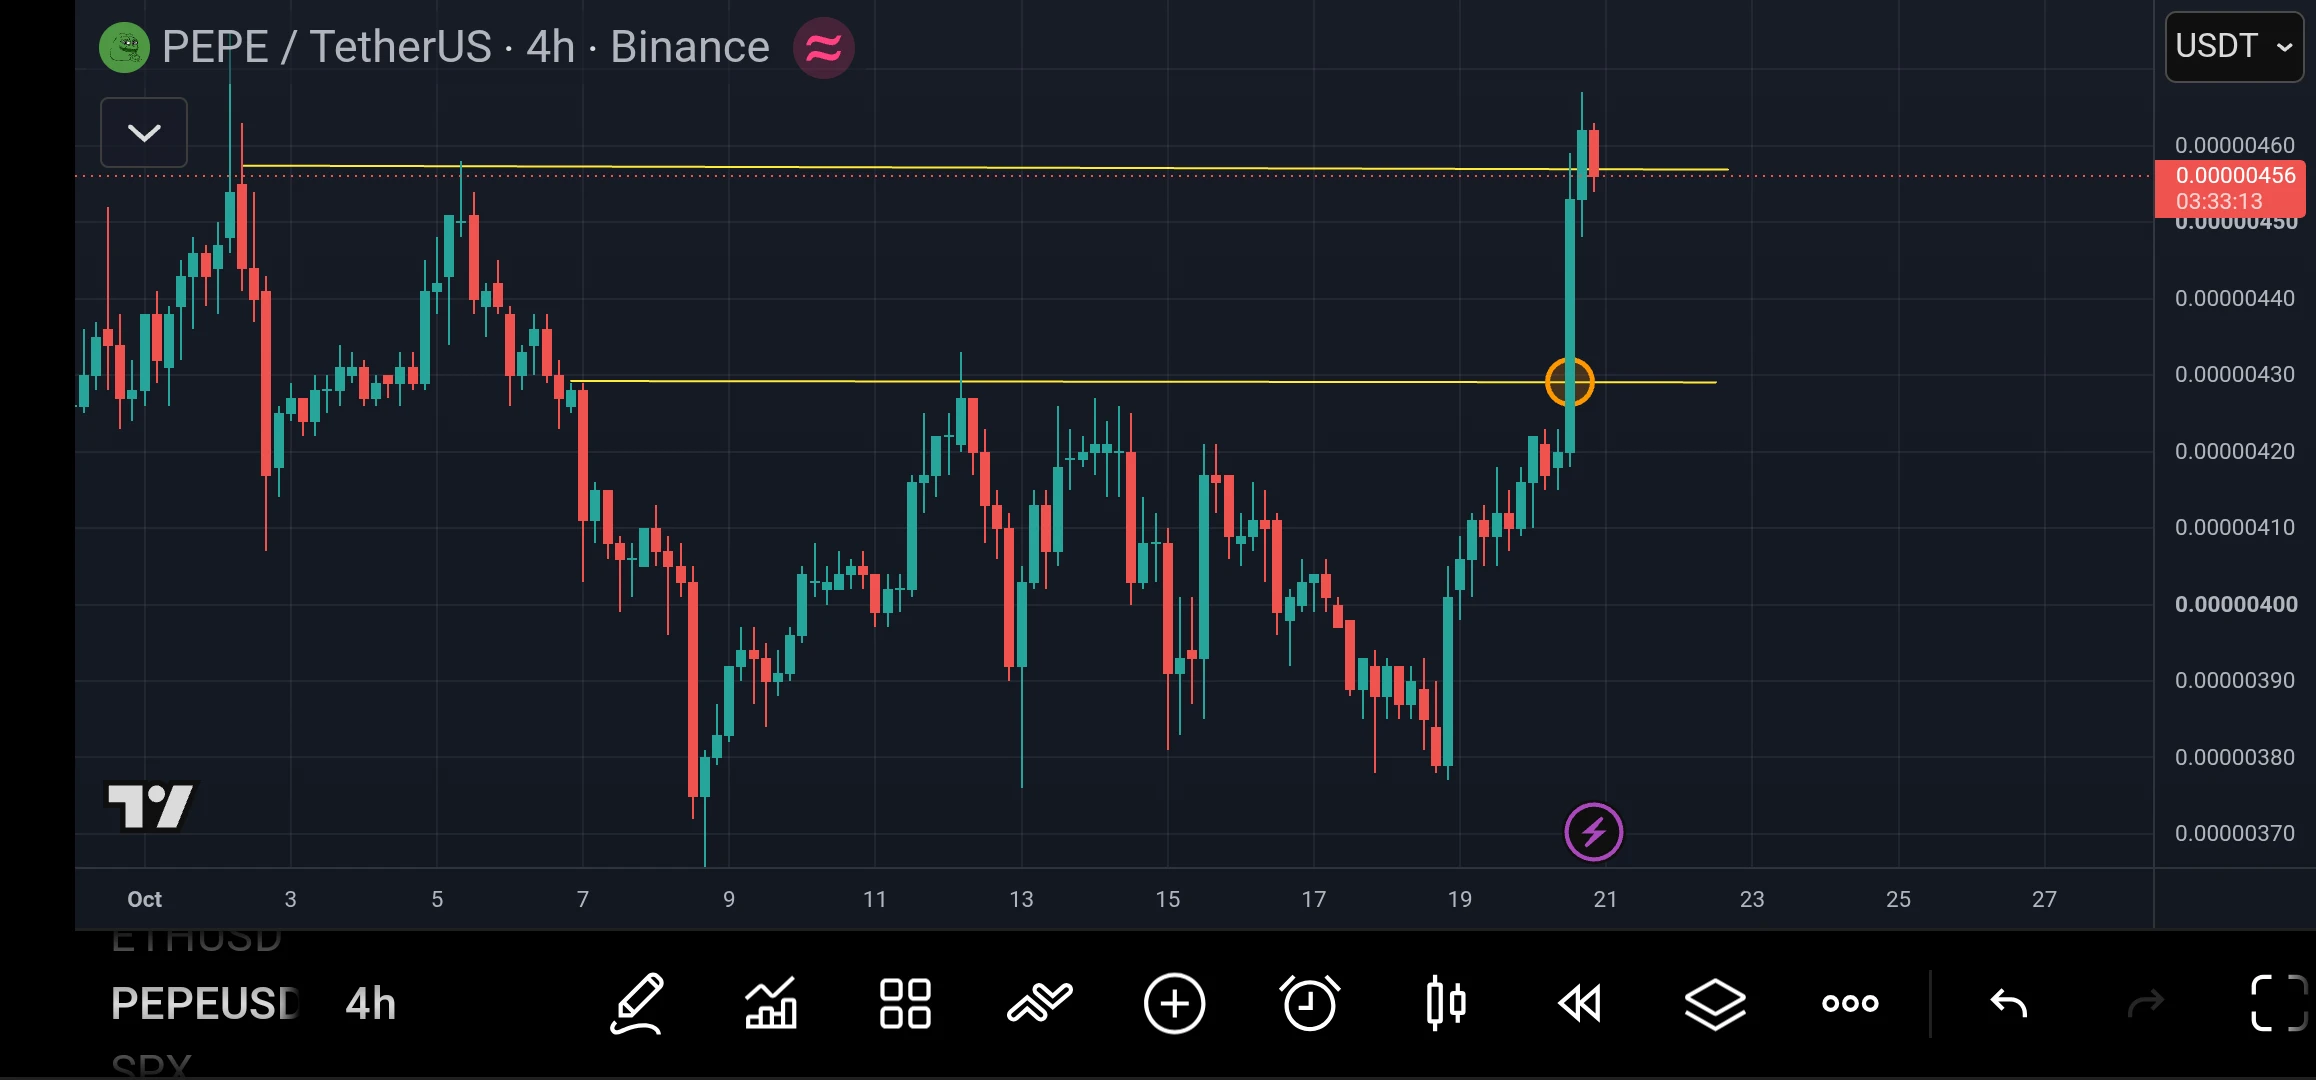Change the 4h timeframe interval

[371, 1004]
